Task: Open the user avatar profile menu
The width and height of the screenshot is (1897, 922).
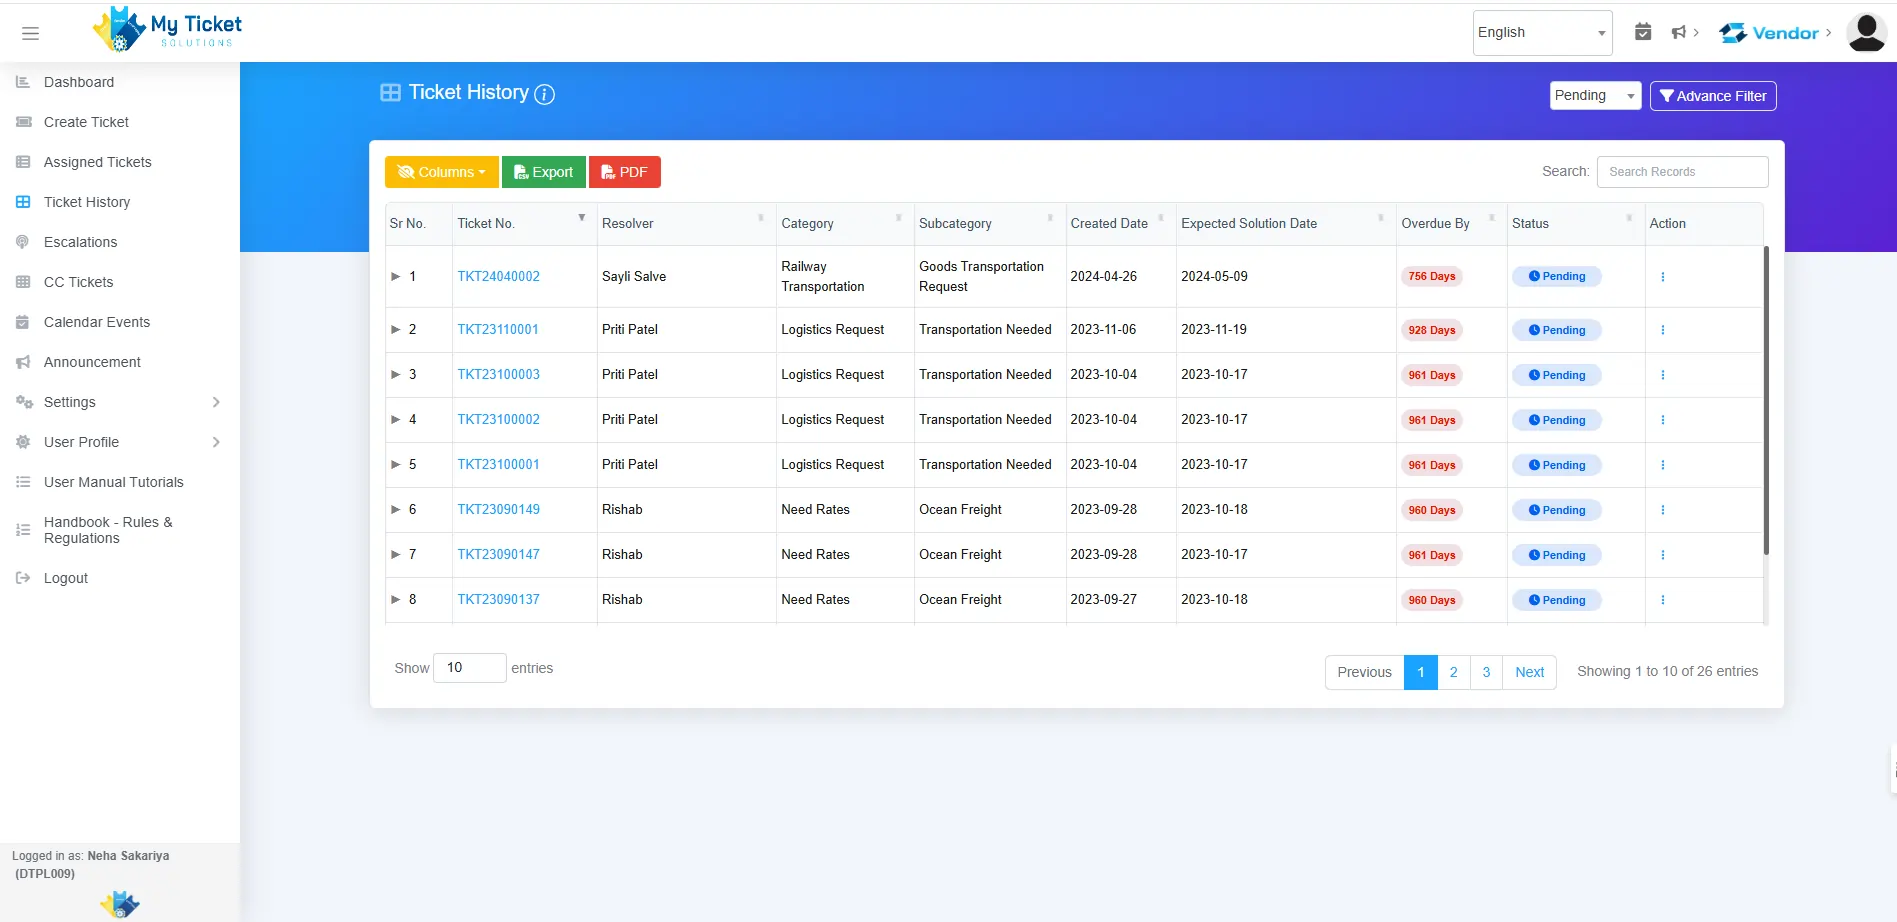Action: [1866, 32]
